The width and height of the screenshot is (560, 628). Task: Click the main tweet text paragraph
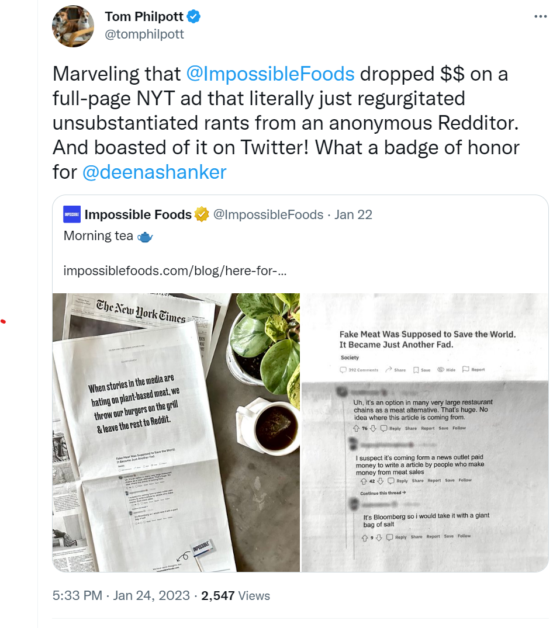tap(286, 123)
